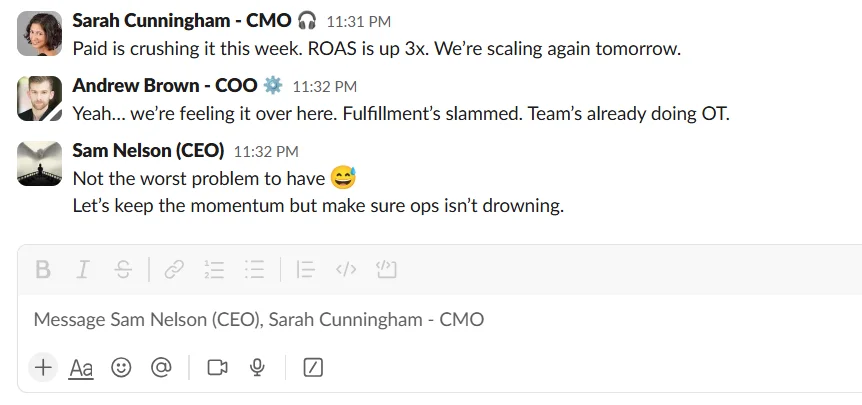
Task: Click the message input field
Action: point(440,319)
